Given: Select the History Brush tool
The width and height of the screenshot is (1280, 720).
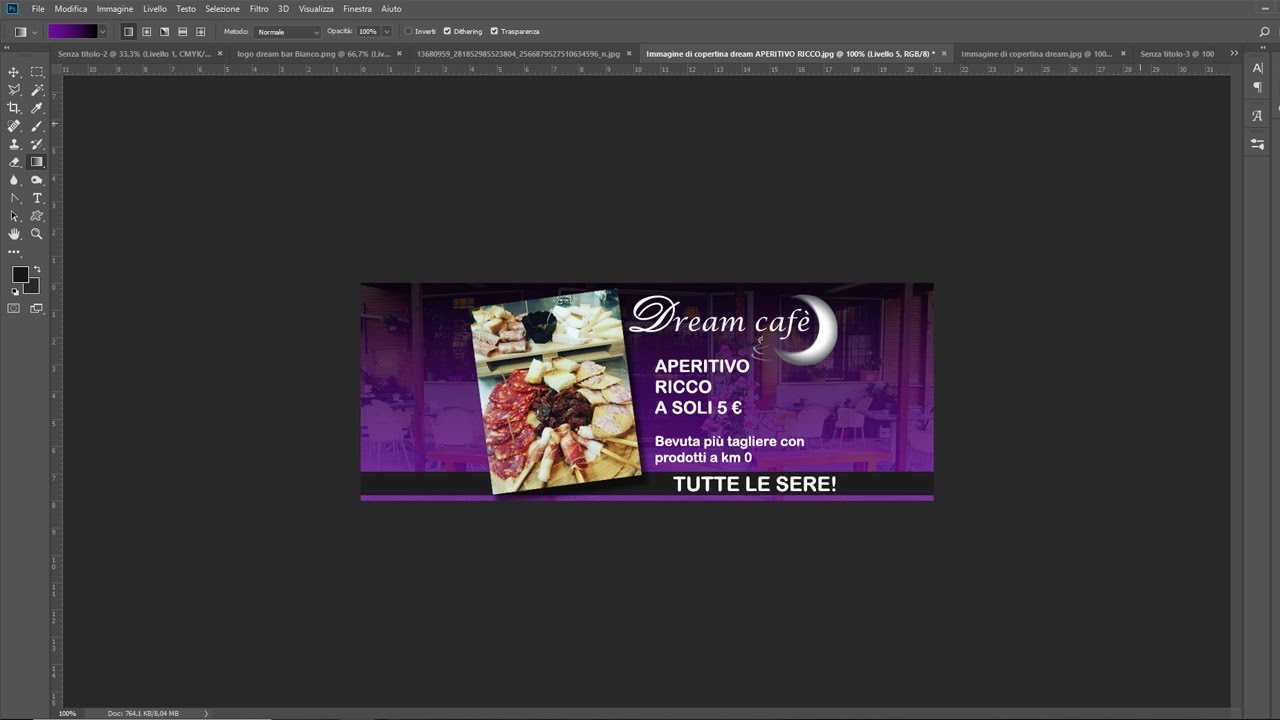Looking at the screenshot, I should (37, 144).
